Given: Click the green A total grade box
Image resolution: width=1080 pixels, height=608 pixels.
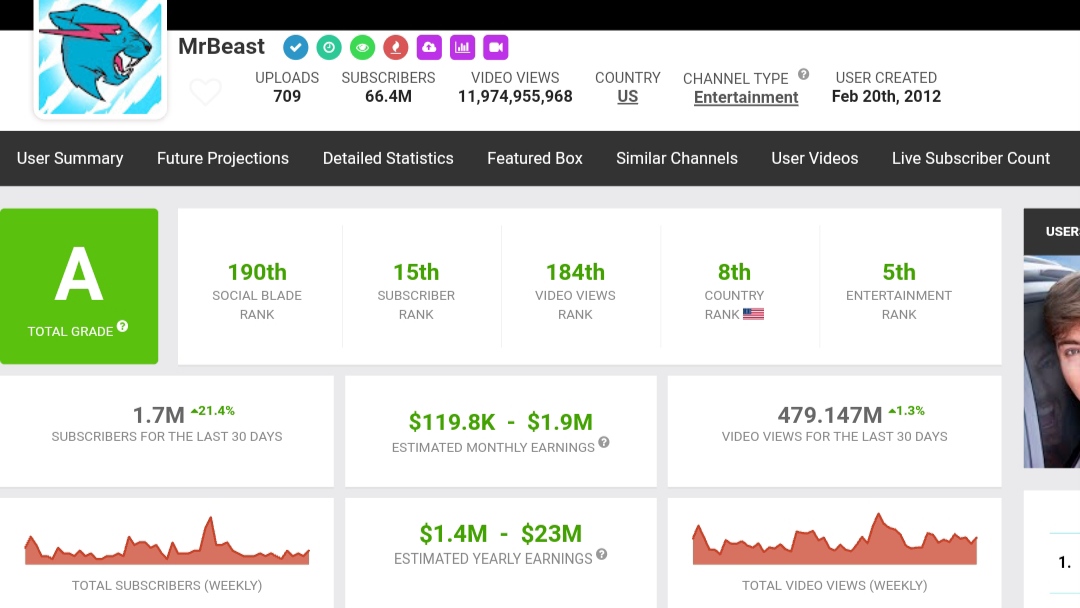Looking at the screenshot, I should point(79,286).
